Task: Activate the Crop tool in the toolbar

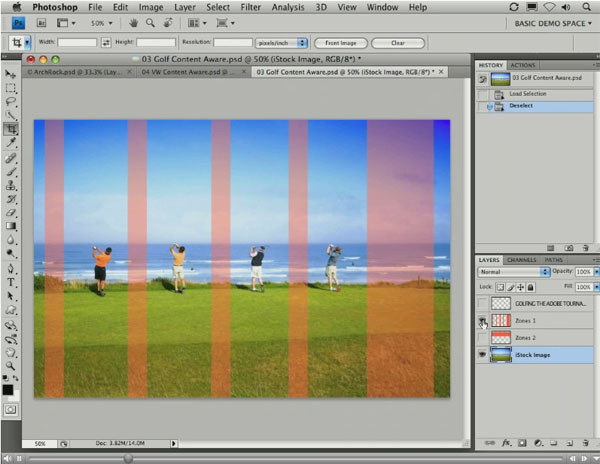Action: [x=10, y=129]
